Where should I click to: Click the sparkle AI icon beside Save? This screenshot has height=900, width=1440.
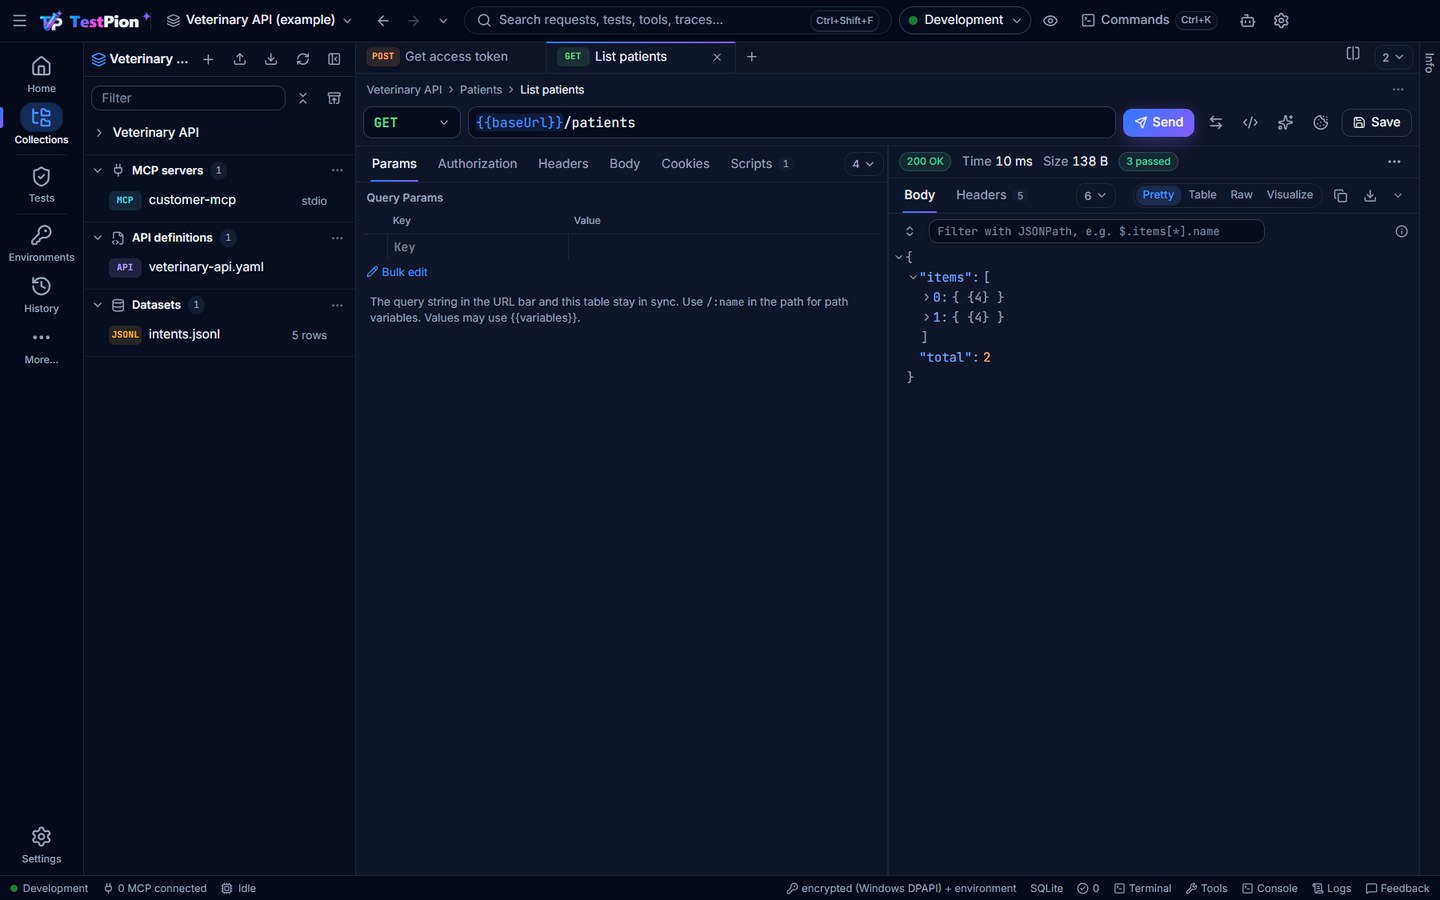(x=1285, y=122)
